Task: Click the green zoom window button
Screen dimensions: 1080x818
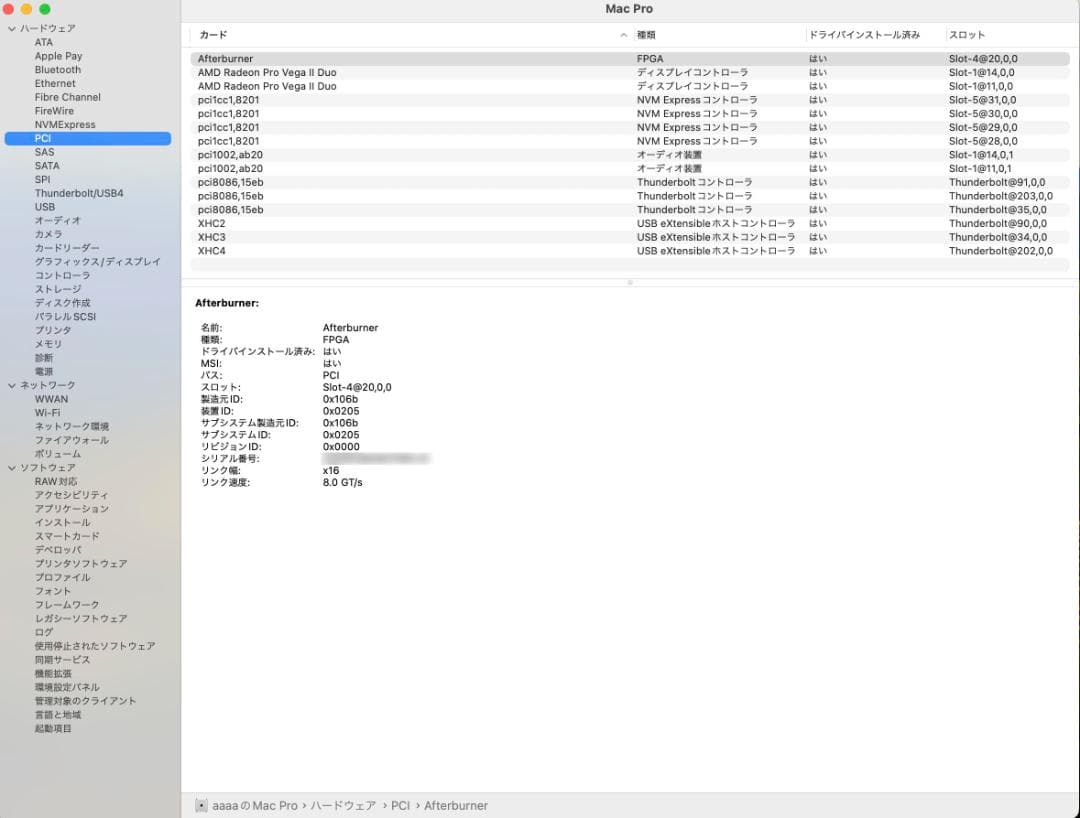Action: pos(44,9)
